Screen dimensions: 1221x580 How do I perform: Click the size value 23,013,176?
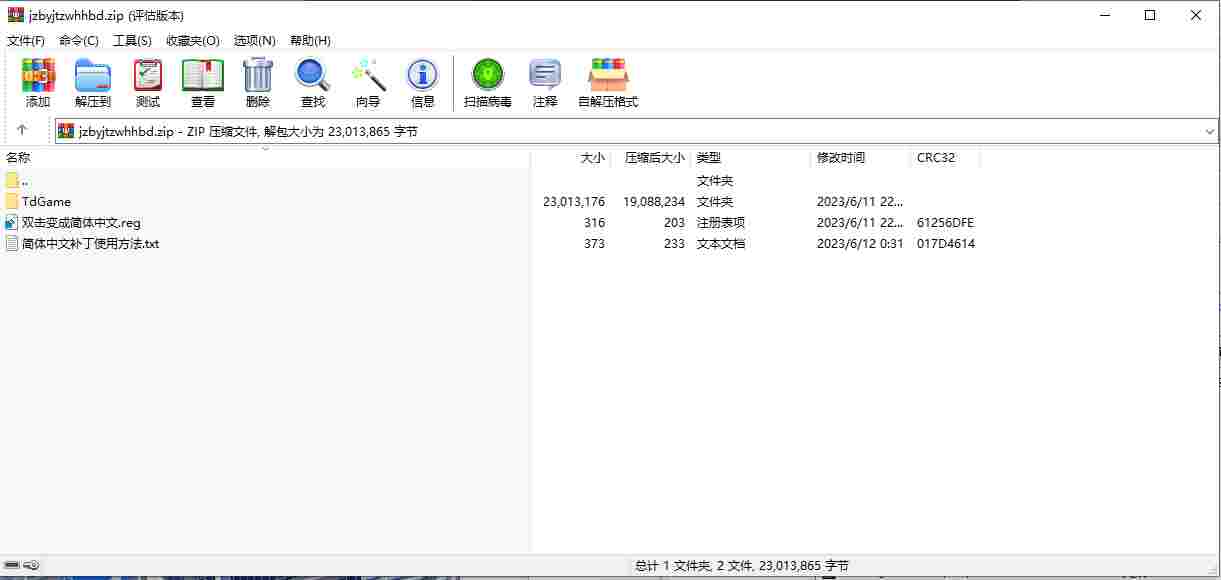(574, 201)
